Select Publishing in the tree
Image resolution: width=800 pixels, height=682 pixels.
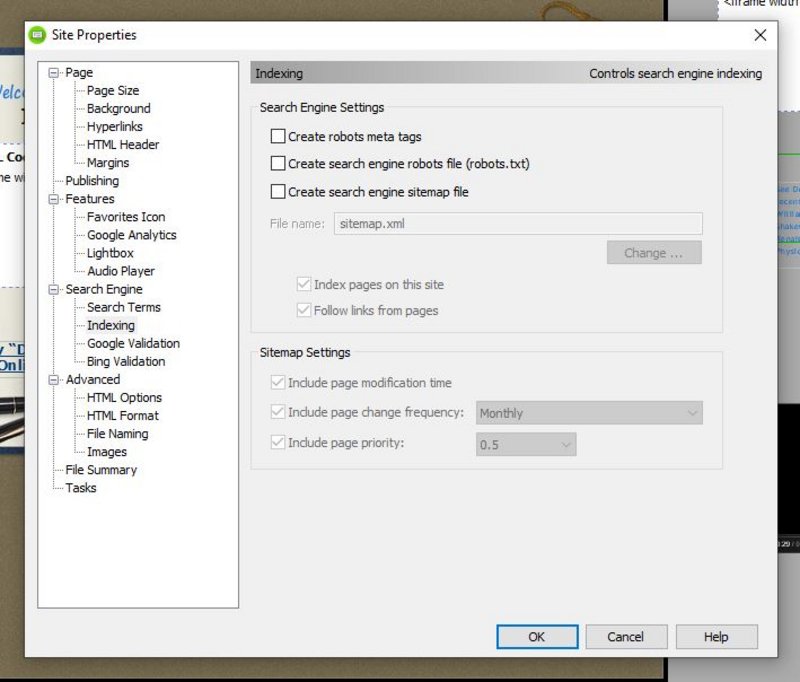point(92,181)
